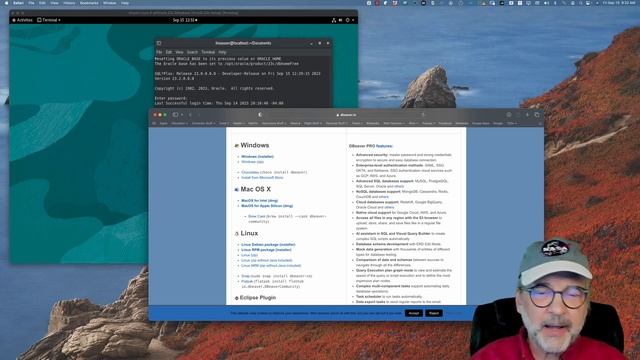Click the Linux (zip) link

click(x=249, y=255)
